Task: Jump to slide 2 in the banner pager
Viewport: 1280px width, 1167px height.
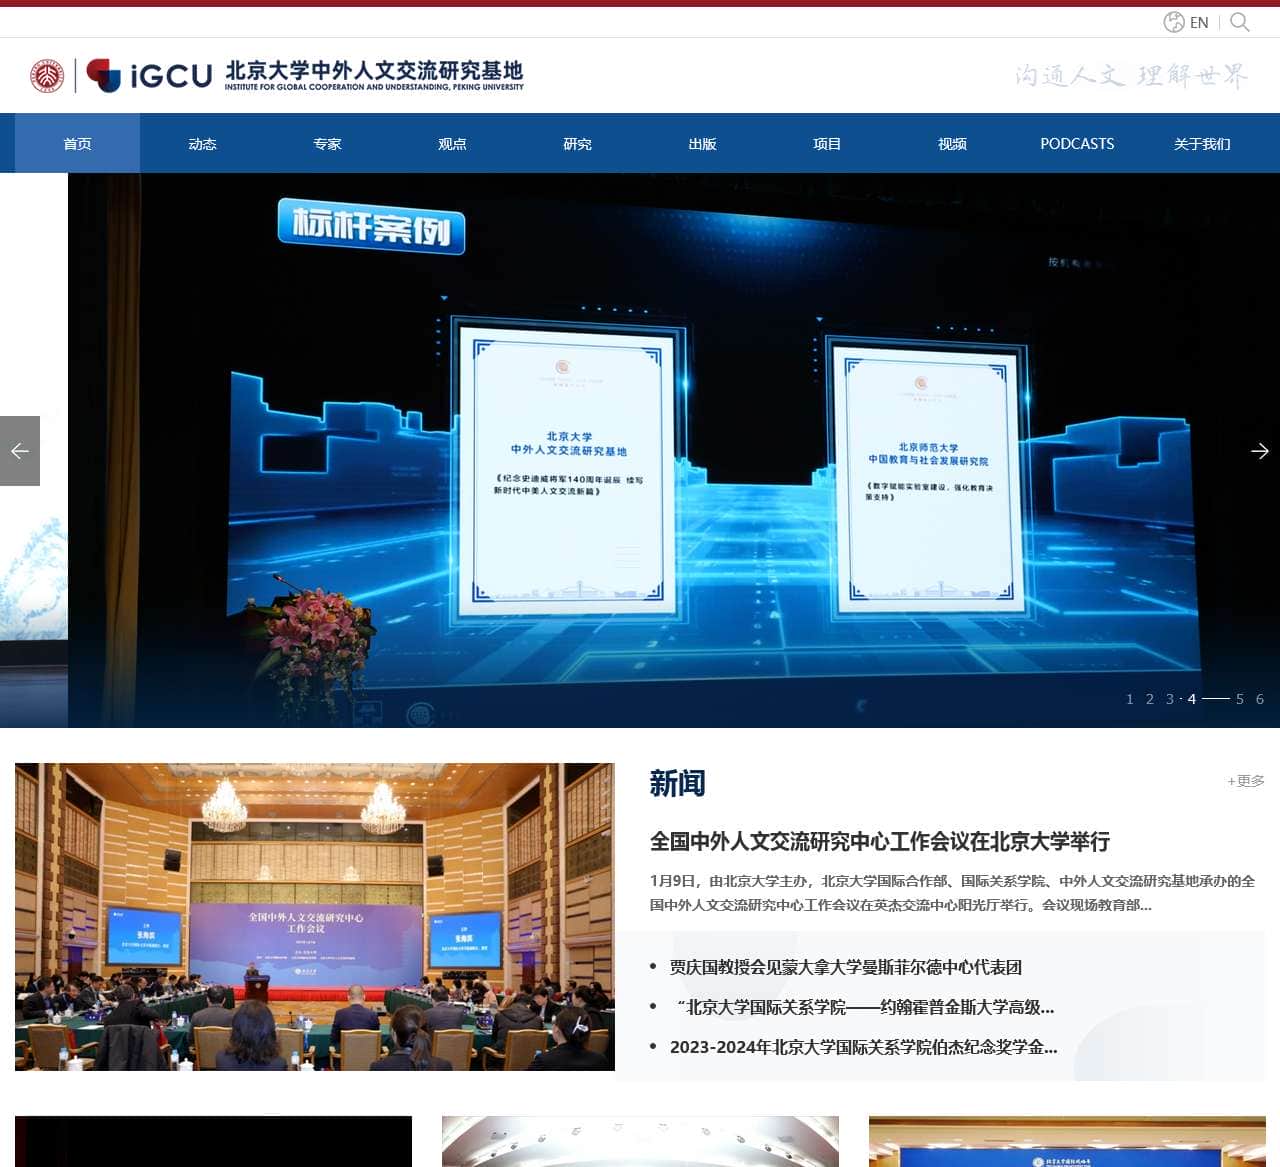Action: click(1150, 700)
